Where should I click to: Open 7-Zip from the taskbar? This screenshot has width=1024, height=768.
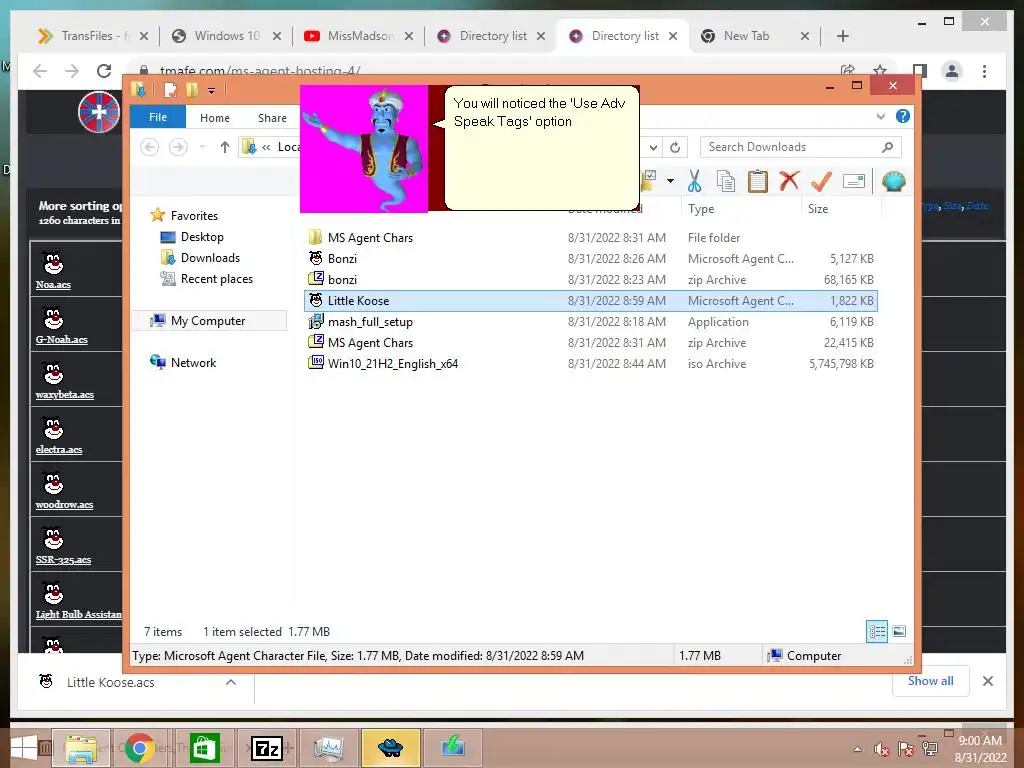click(267, 748)
